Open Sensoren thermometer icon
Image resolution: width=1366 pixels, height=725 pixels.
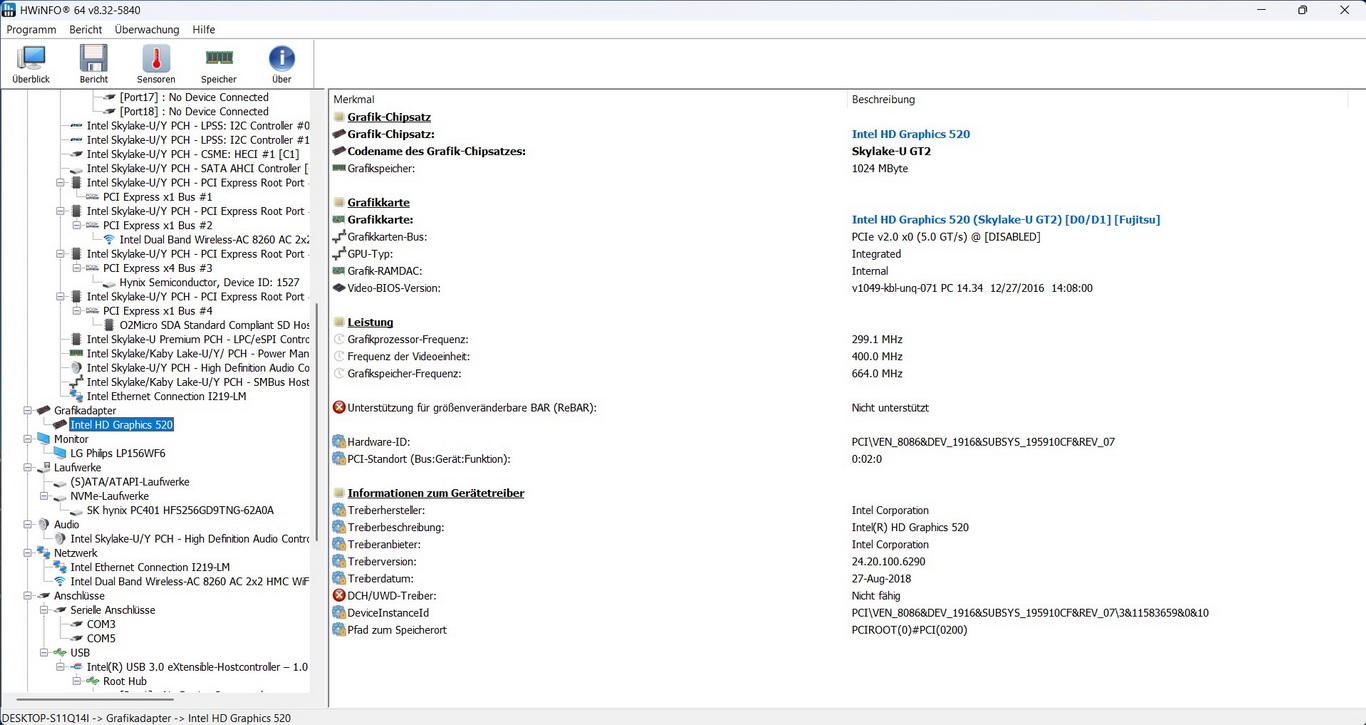156,64
